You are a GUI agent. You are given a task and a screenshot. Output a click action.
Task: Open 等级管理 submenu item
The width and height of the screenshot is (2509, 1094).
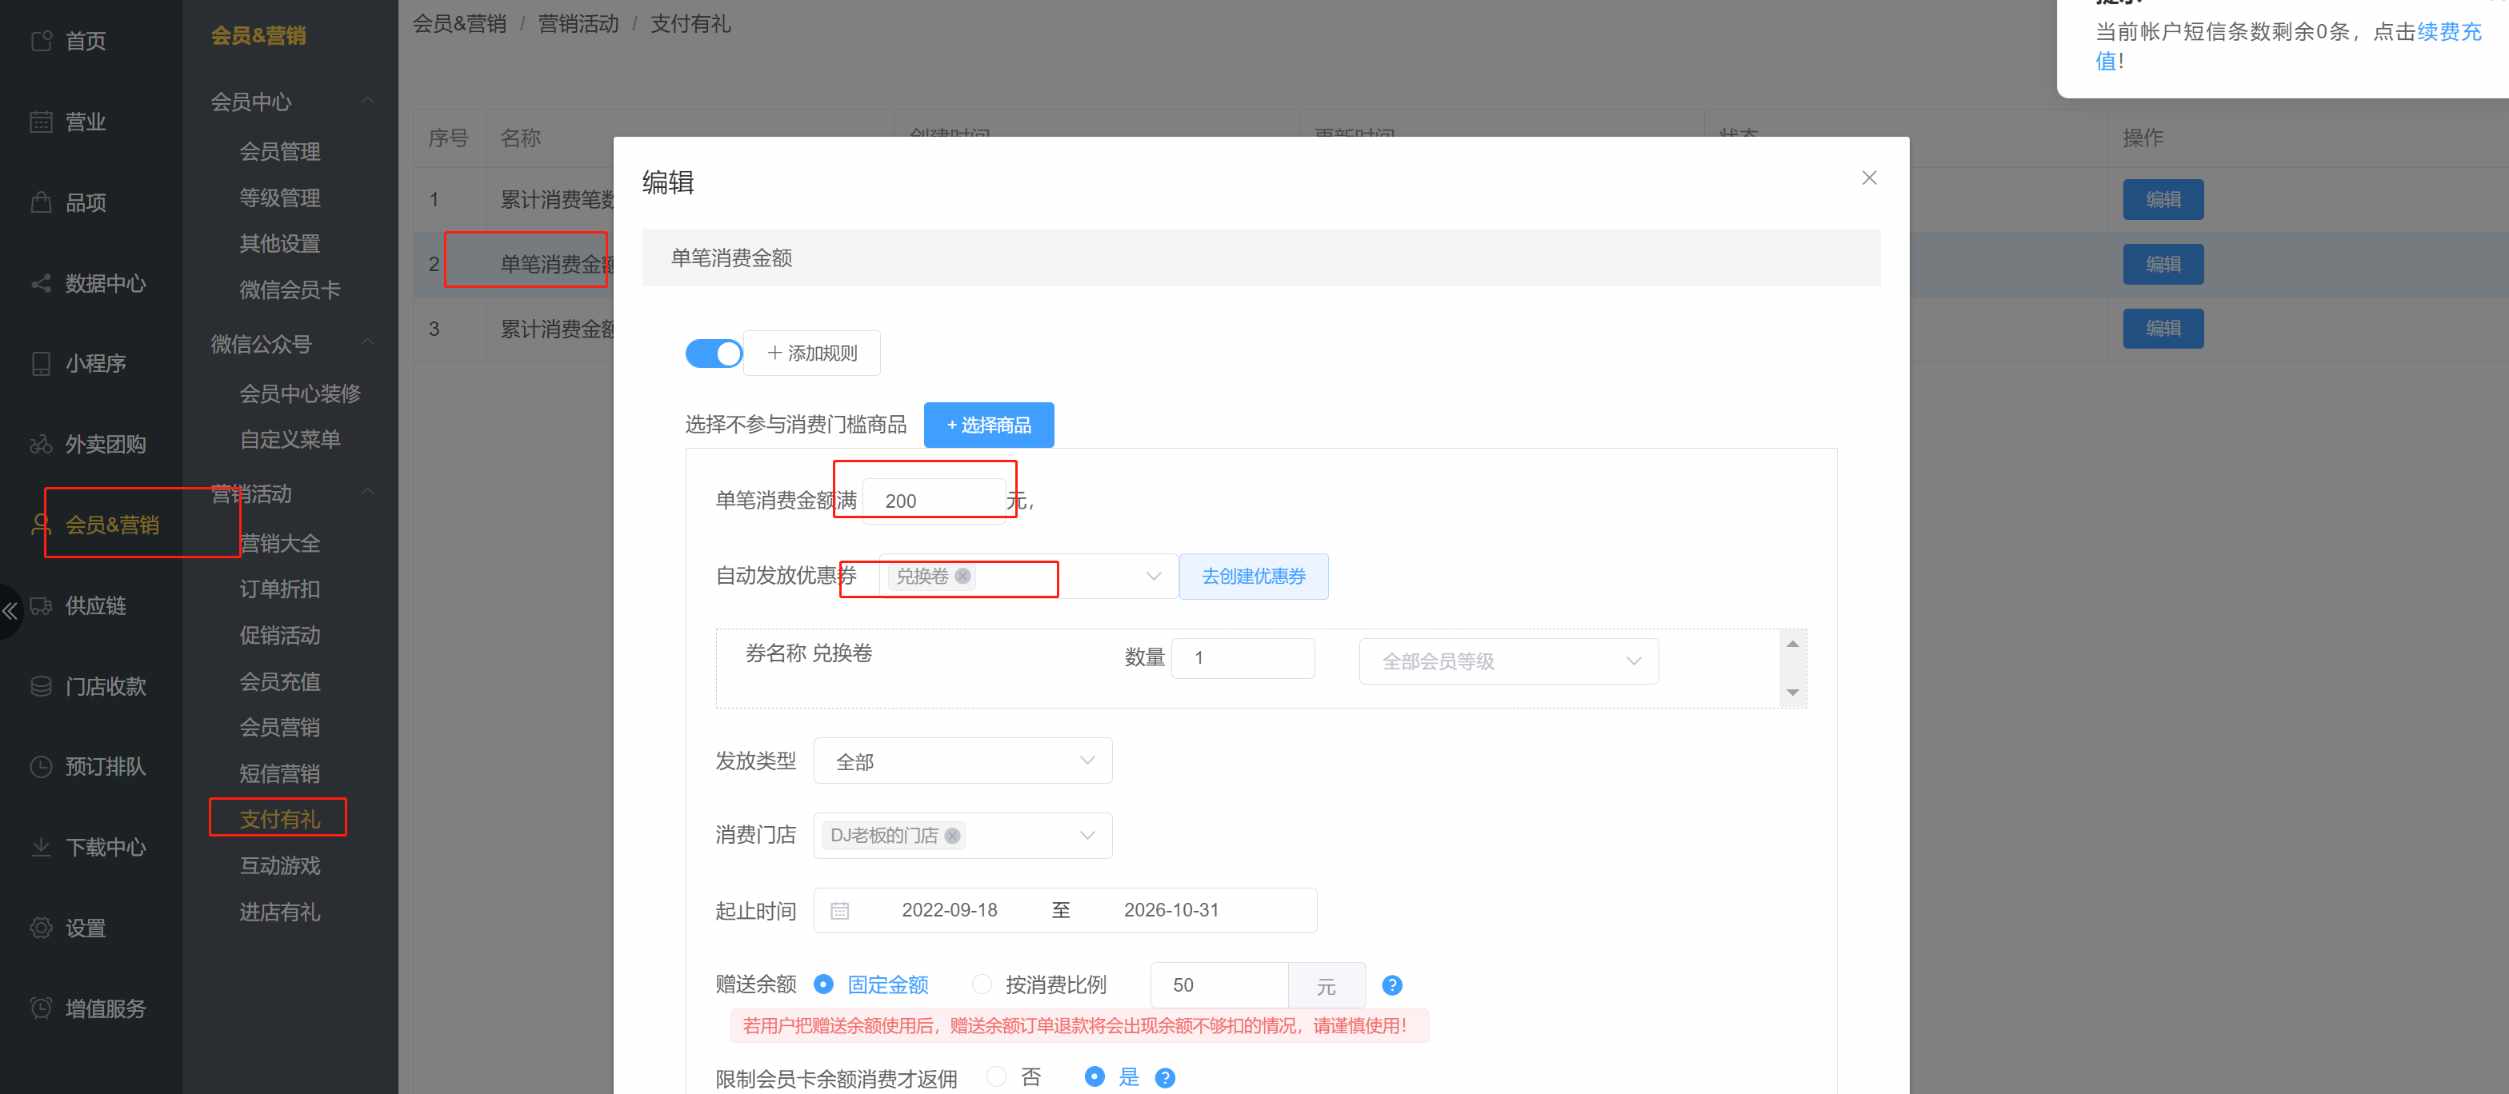(x=280, y=198)
